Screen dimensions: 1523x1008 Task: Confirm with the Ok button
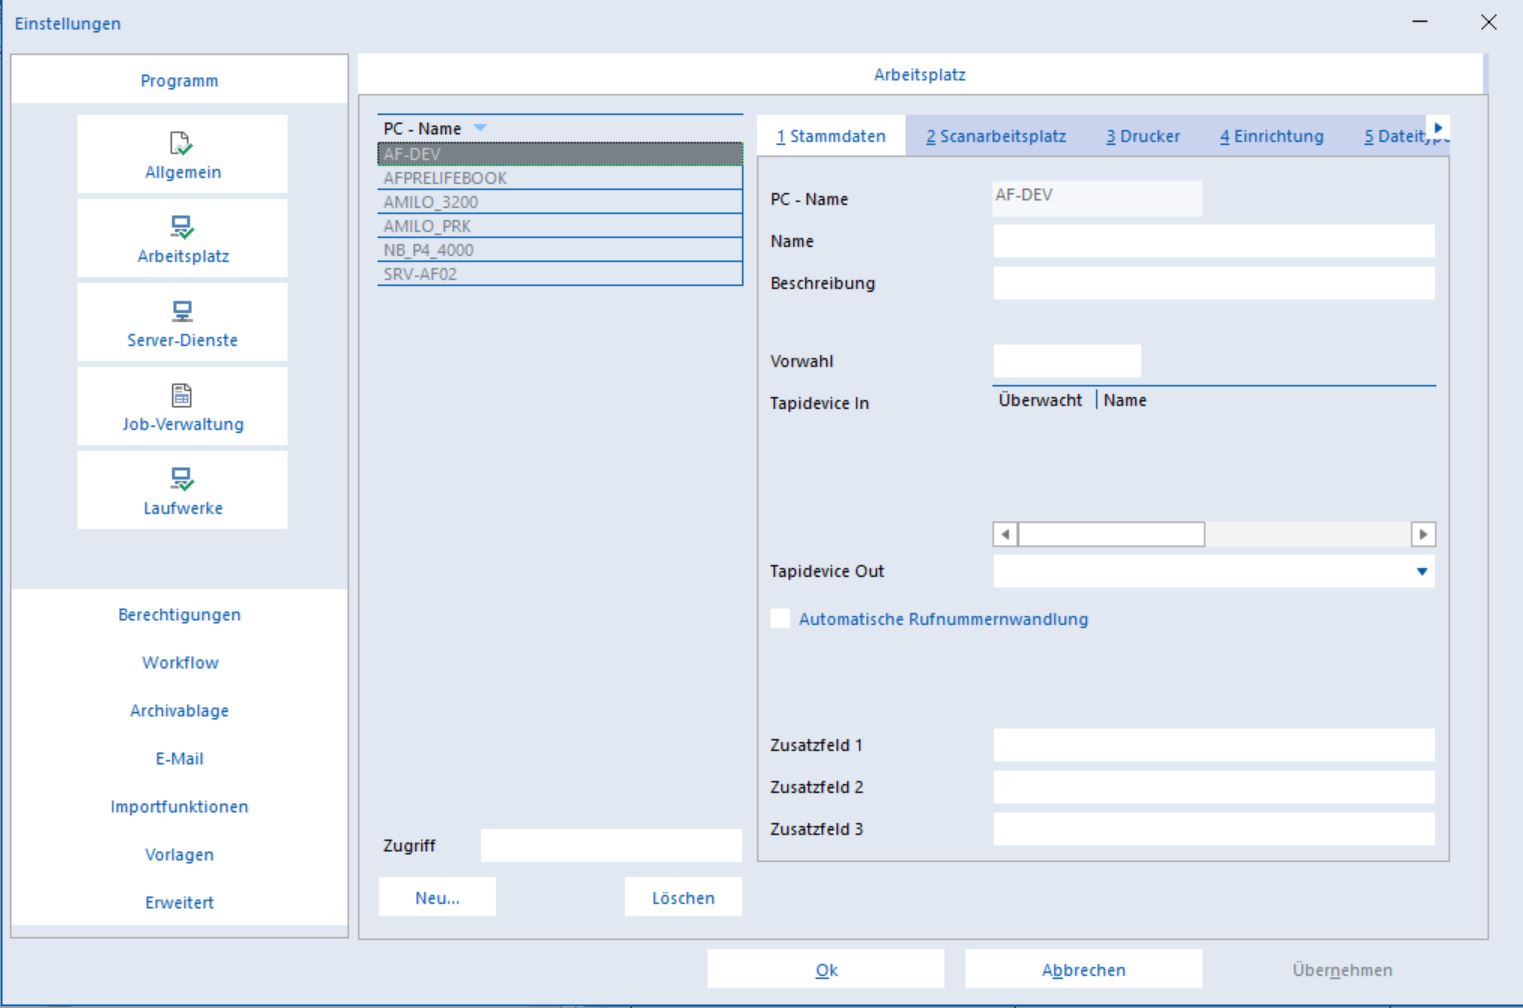826,969
